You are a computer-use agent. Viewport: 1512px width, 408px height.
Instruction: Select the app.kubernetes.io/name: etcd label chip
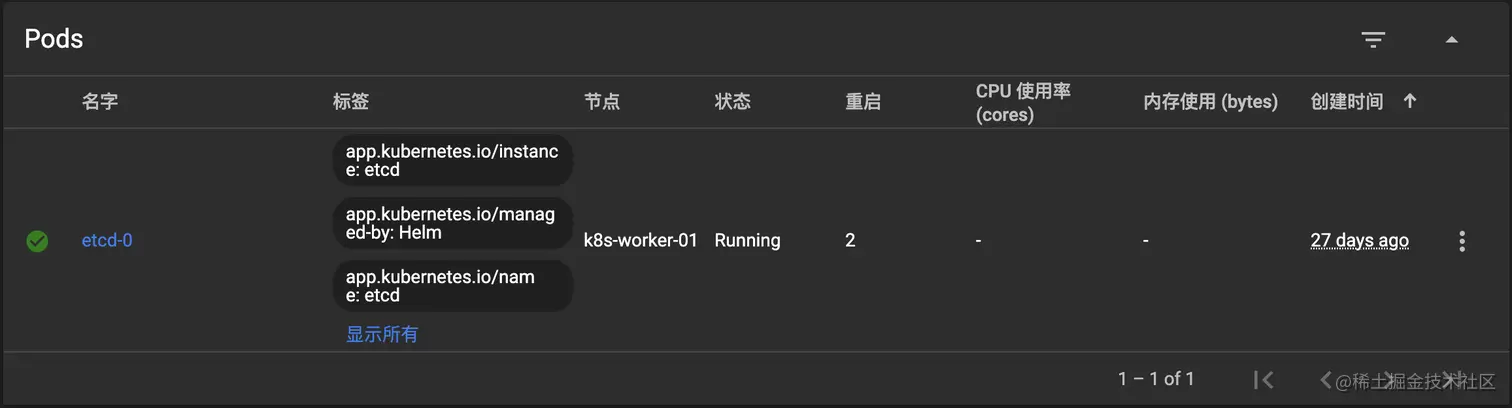coord(452,286)
